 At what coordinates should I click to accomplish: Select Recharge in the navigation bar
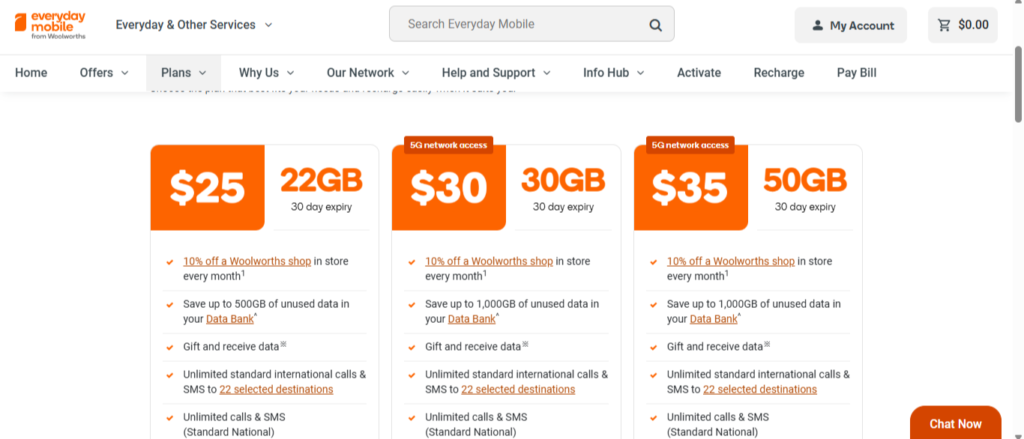778,73
